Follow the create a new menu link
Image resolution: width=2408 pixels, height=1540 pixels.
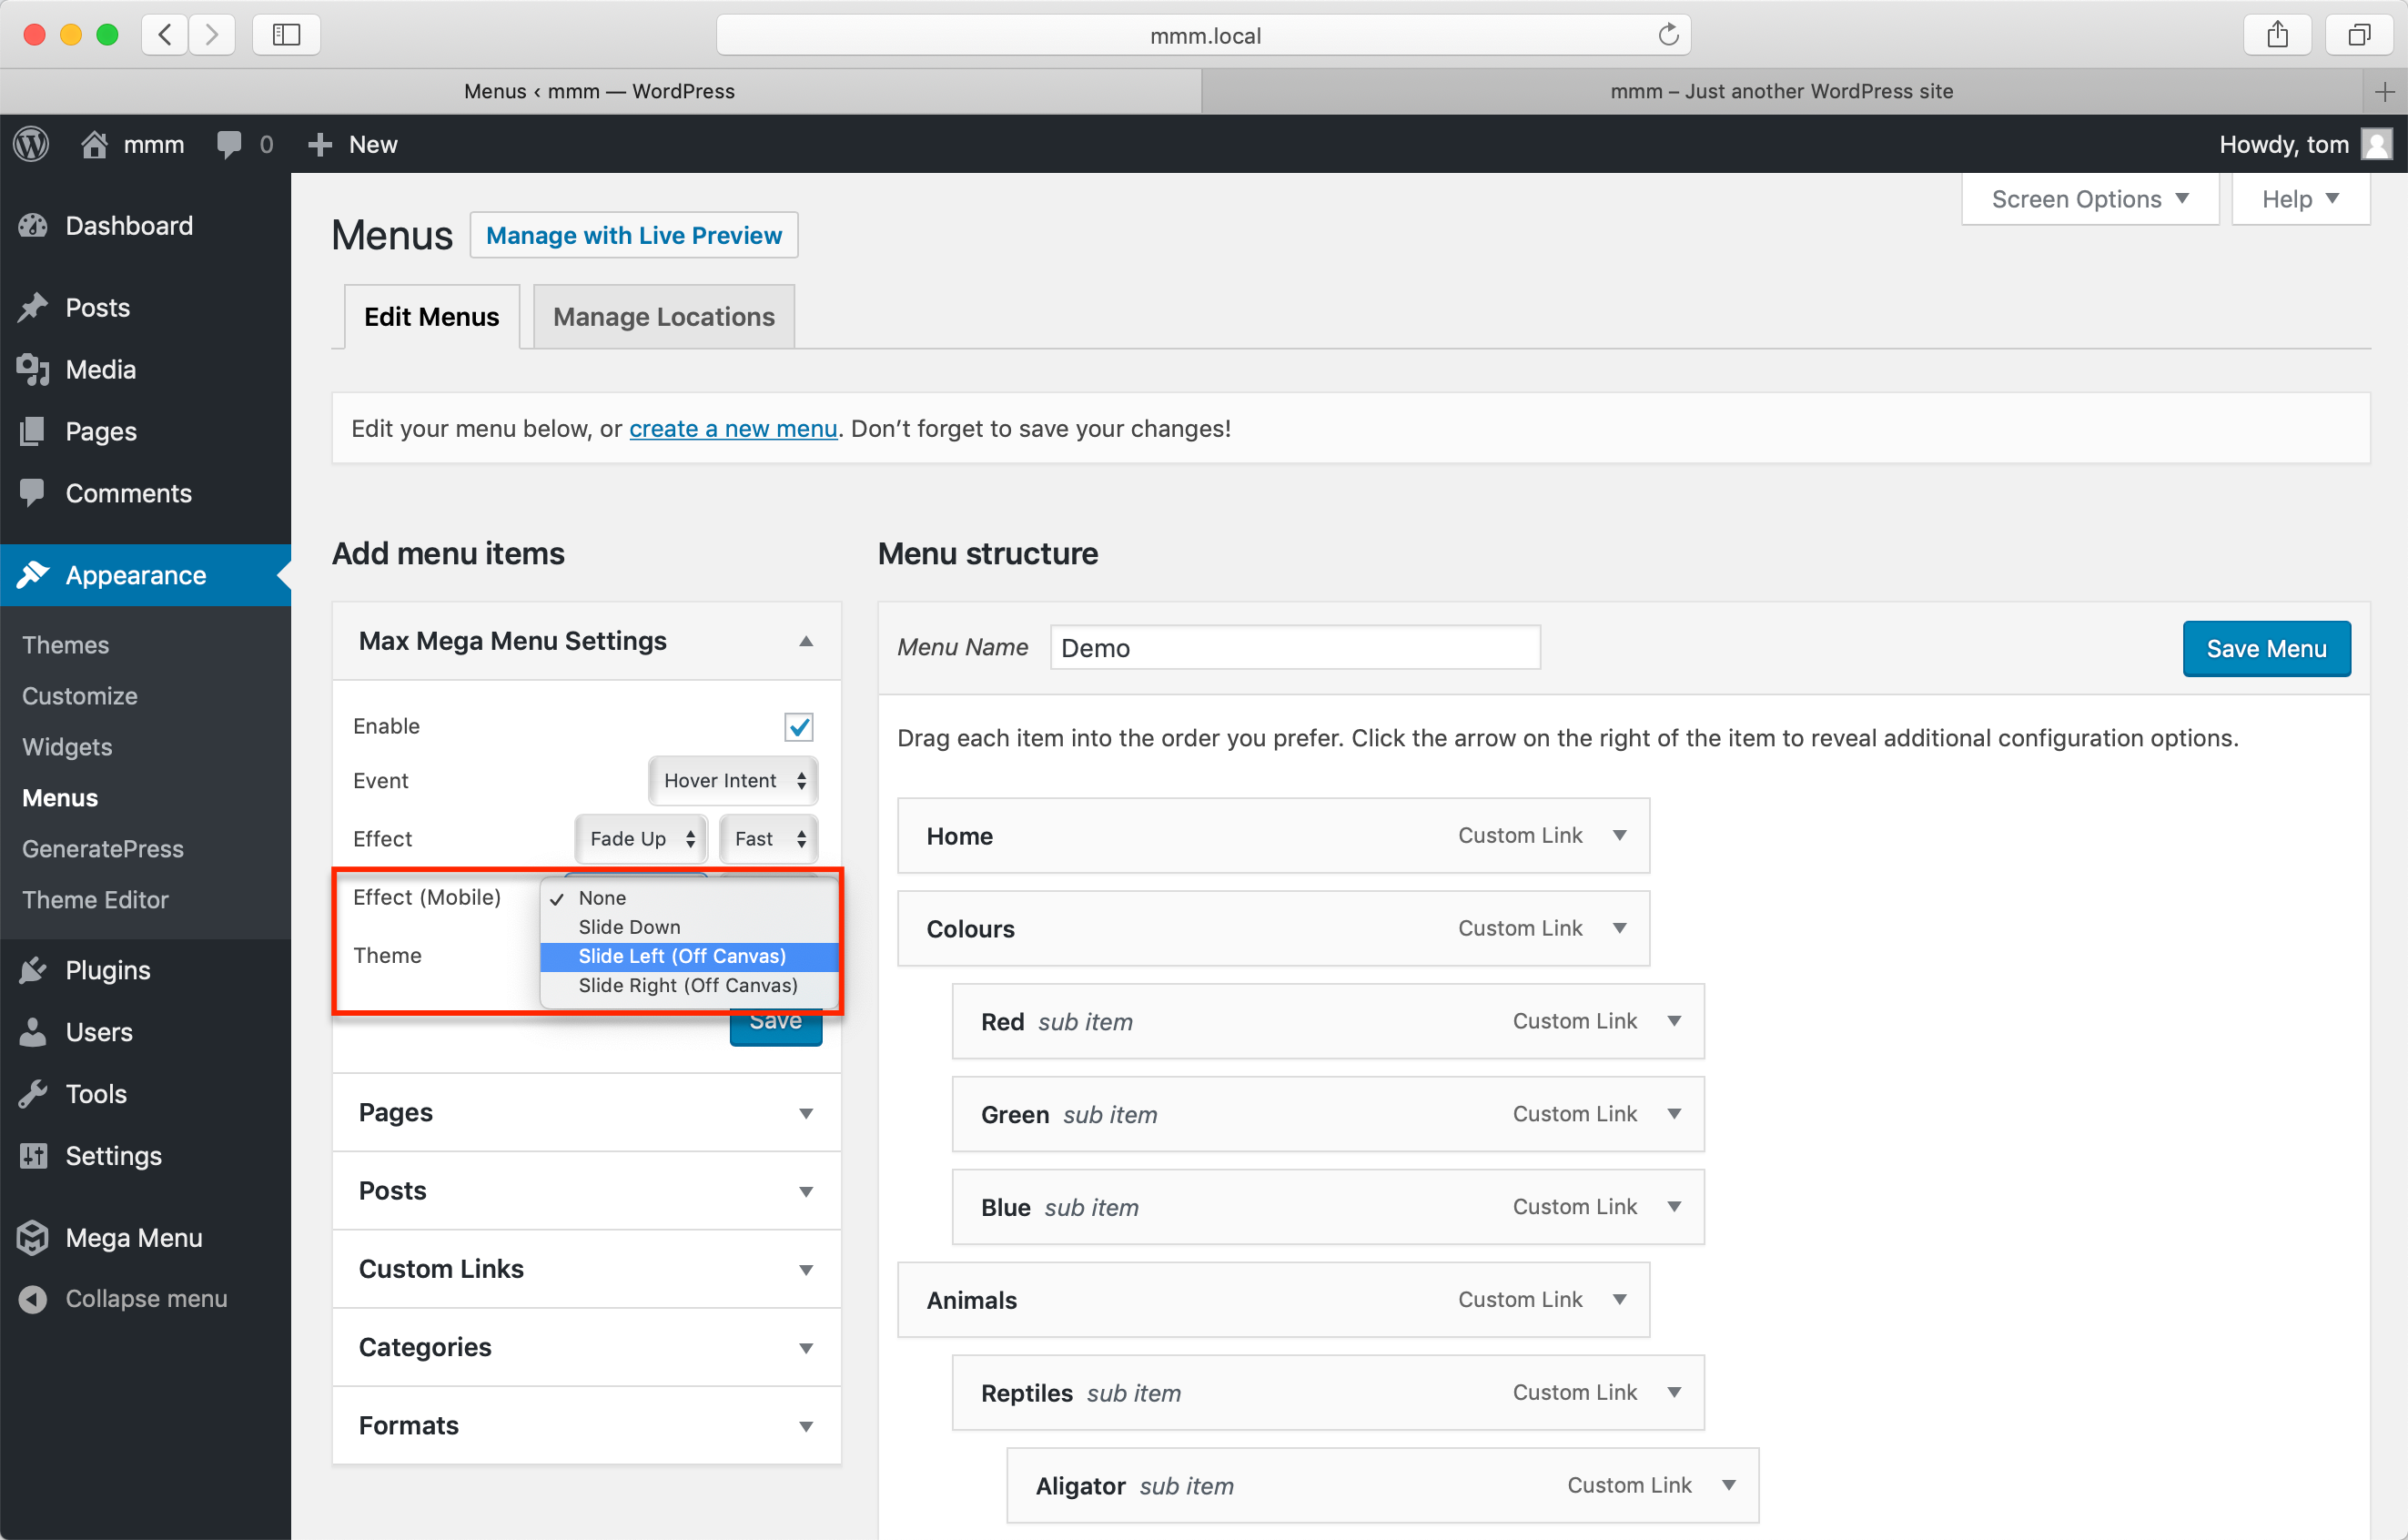(733, 428)
